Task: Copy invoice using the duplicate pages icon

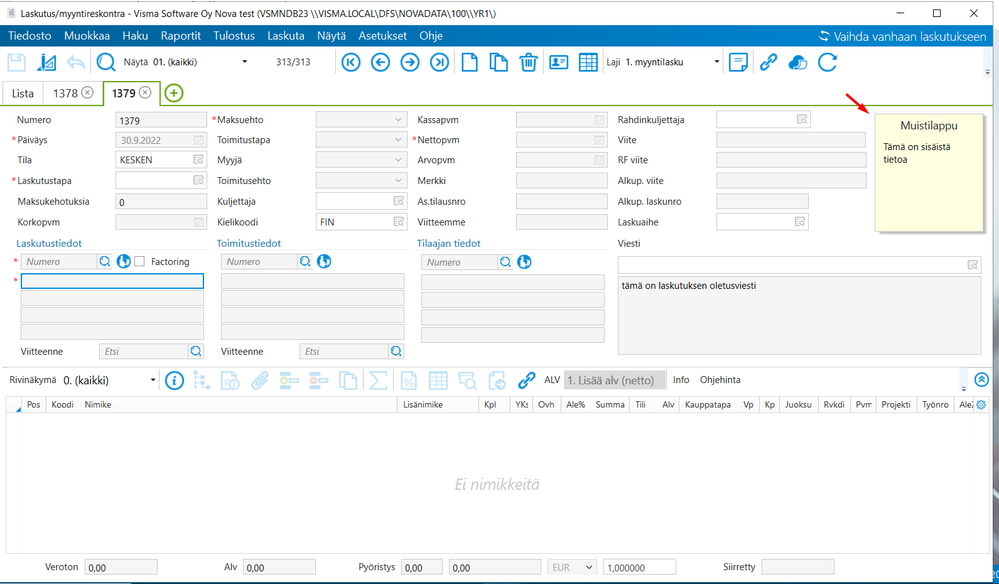Action: click(498, 62)
